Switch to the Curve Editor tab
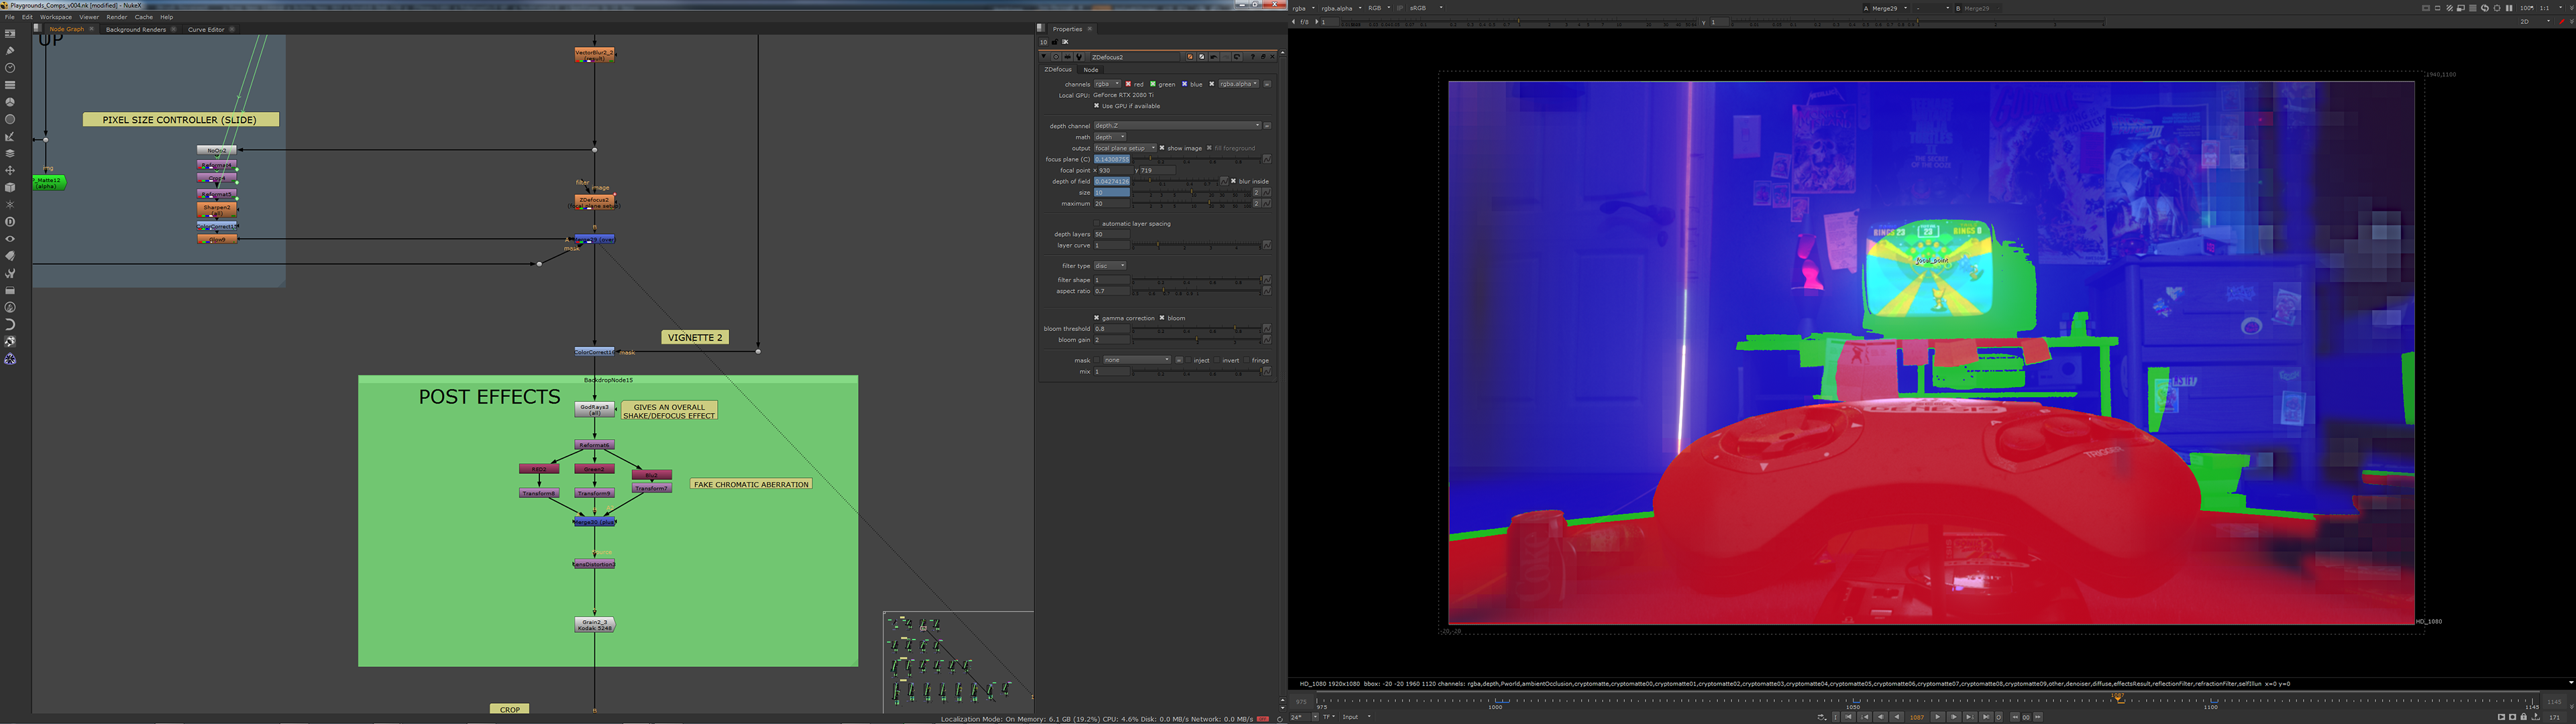The width and height of the screenshot is (2576, 724). (206, 29)
